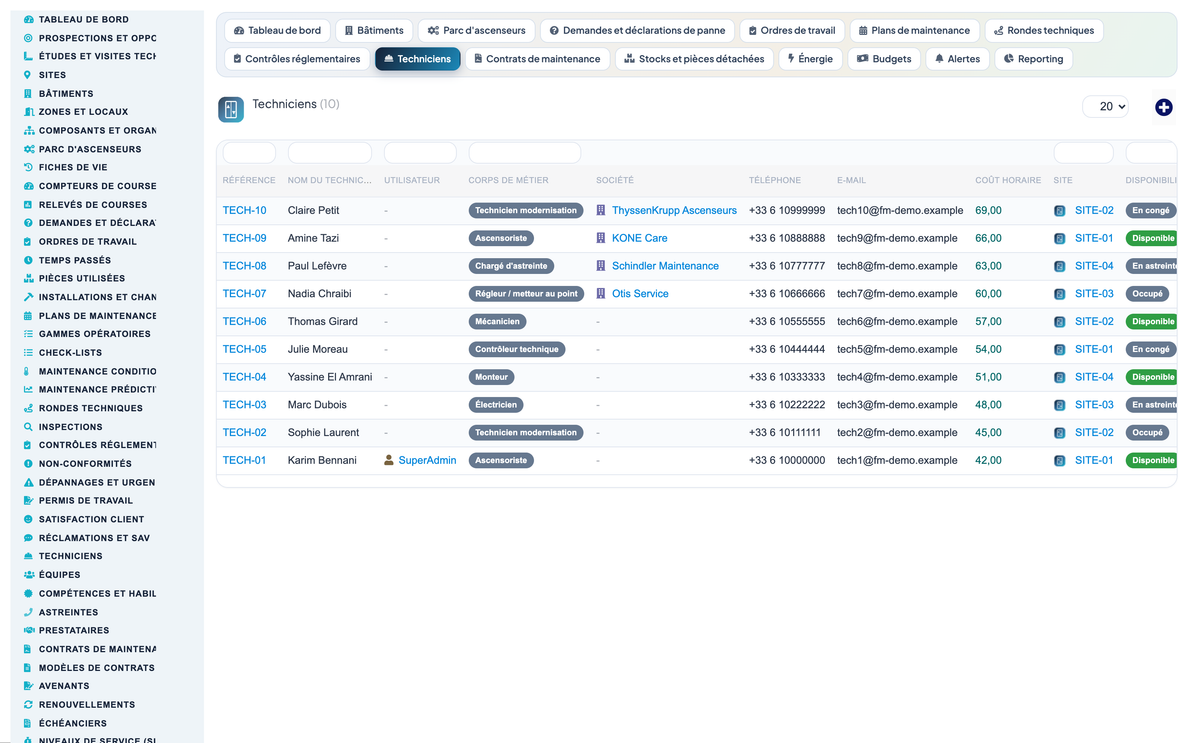1200x743 pixels.
Task: Click email tech3@fm-demo.example
Action: [x=897, y=405]
